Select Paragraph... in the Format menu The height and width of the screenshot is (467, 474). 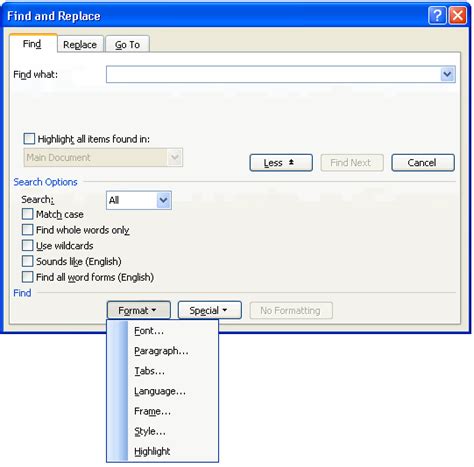pos(163,351)
